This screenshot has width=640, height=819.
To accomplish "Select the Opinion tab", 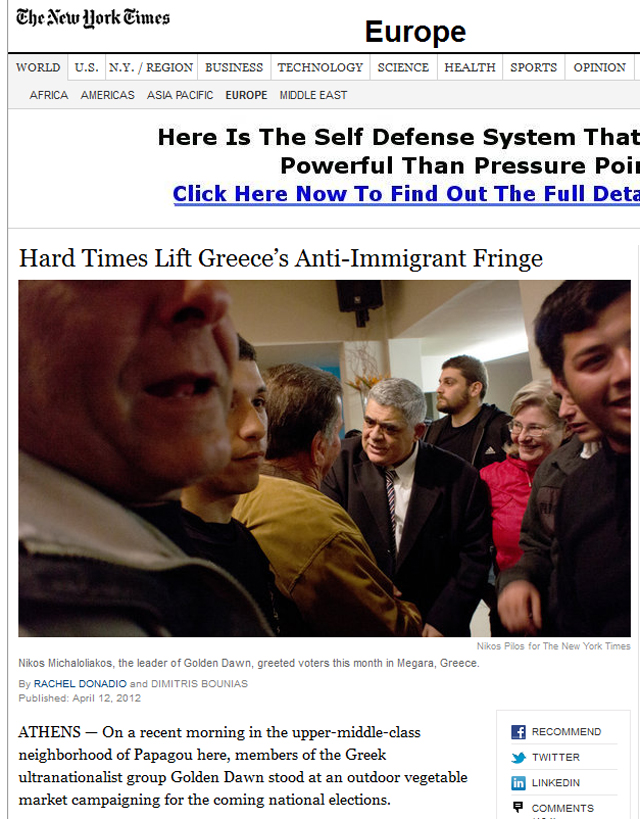I will pyautogui.click(x=599, y=67).
